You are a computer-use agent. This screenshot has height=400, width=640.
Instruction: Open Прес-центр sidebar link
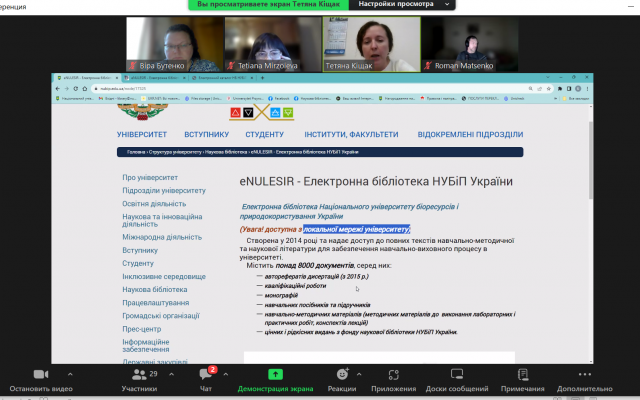click(142, 329)
